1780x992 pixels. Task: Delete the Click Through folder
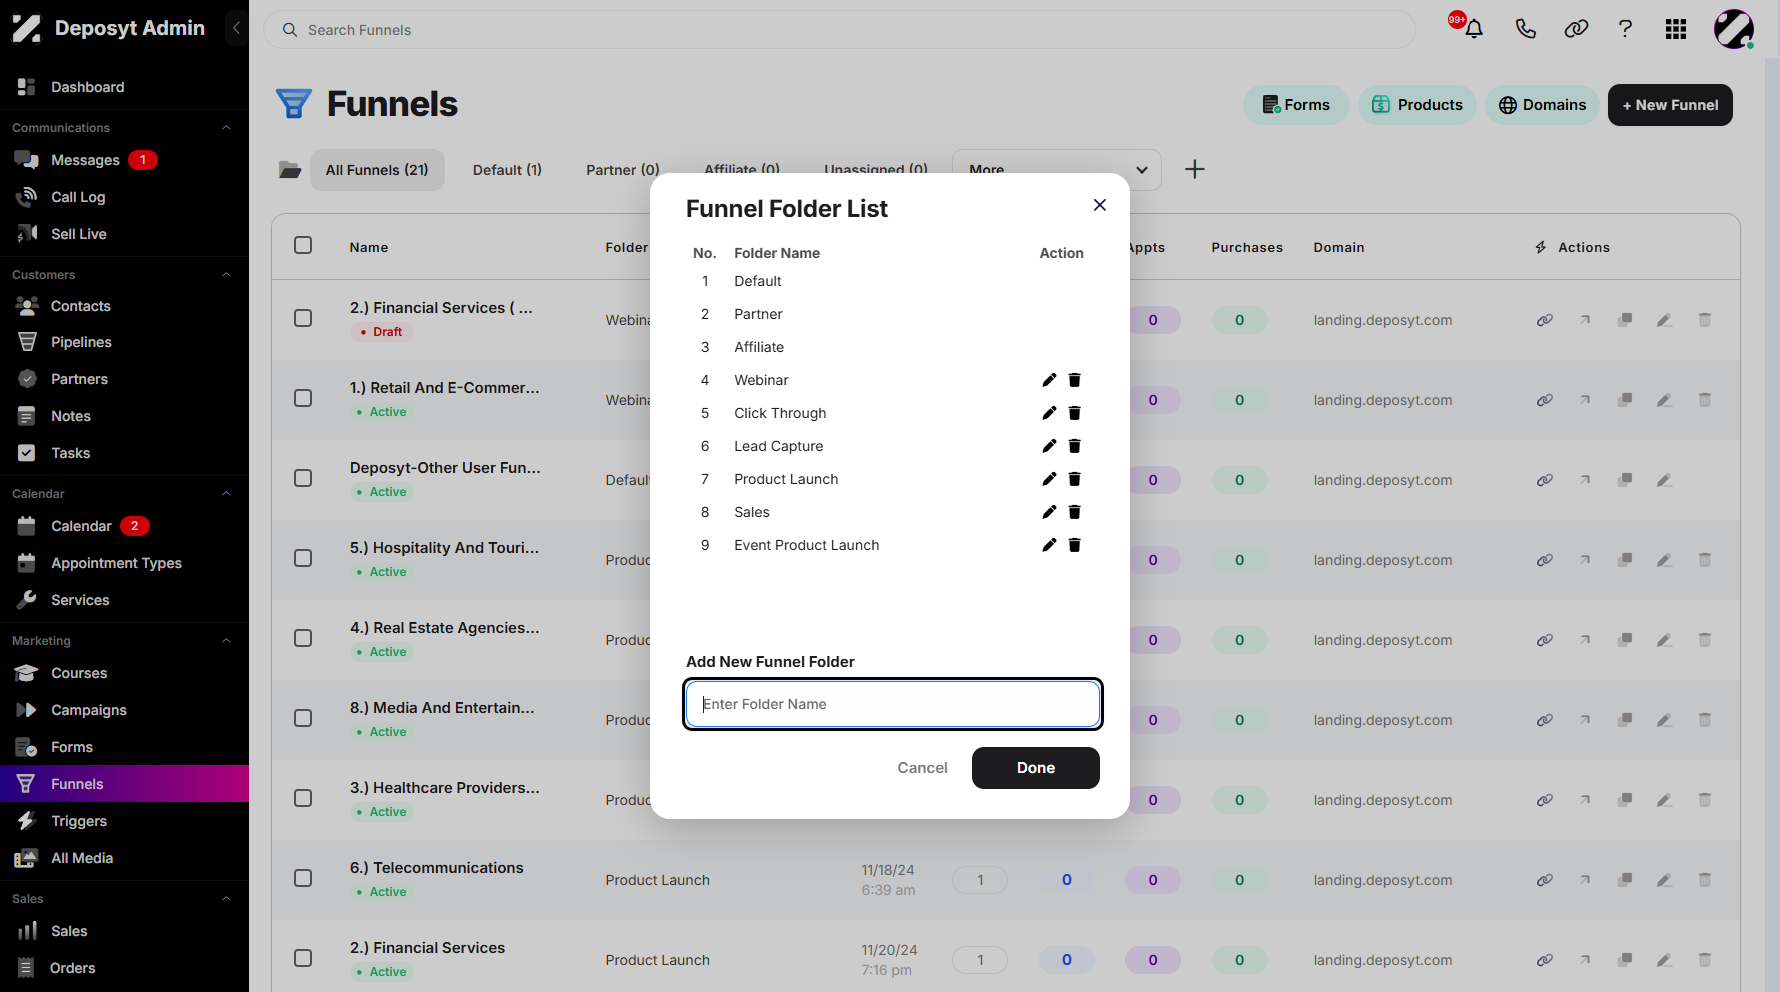click(x=1075, y=413)
